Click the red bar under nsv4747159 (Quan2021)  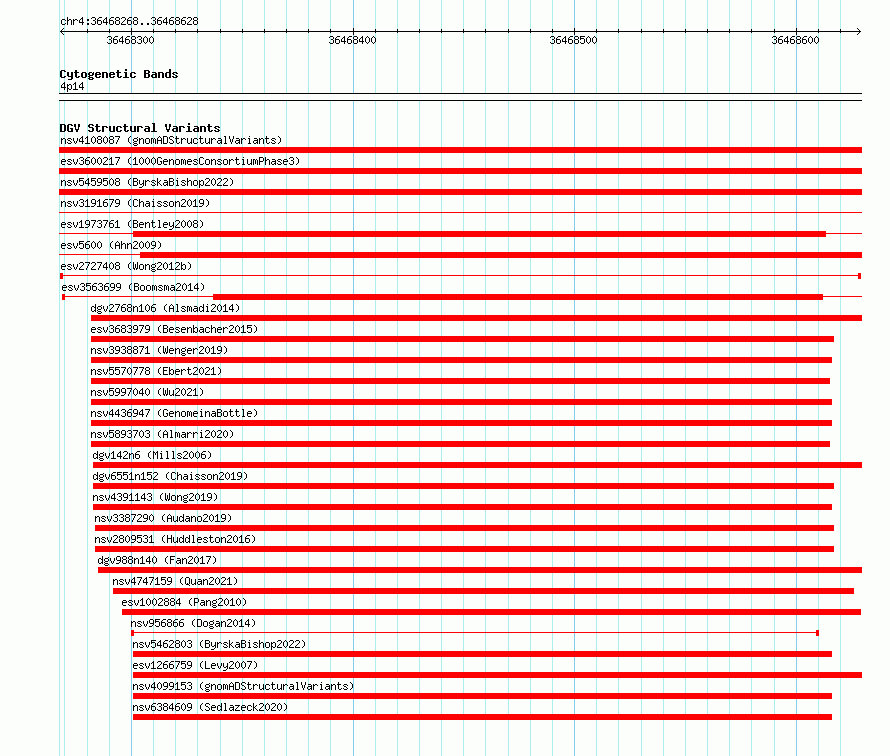click(x=483, y=591)
